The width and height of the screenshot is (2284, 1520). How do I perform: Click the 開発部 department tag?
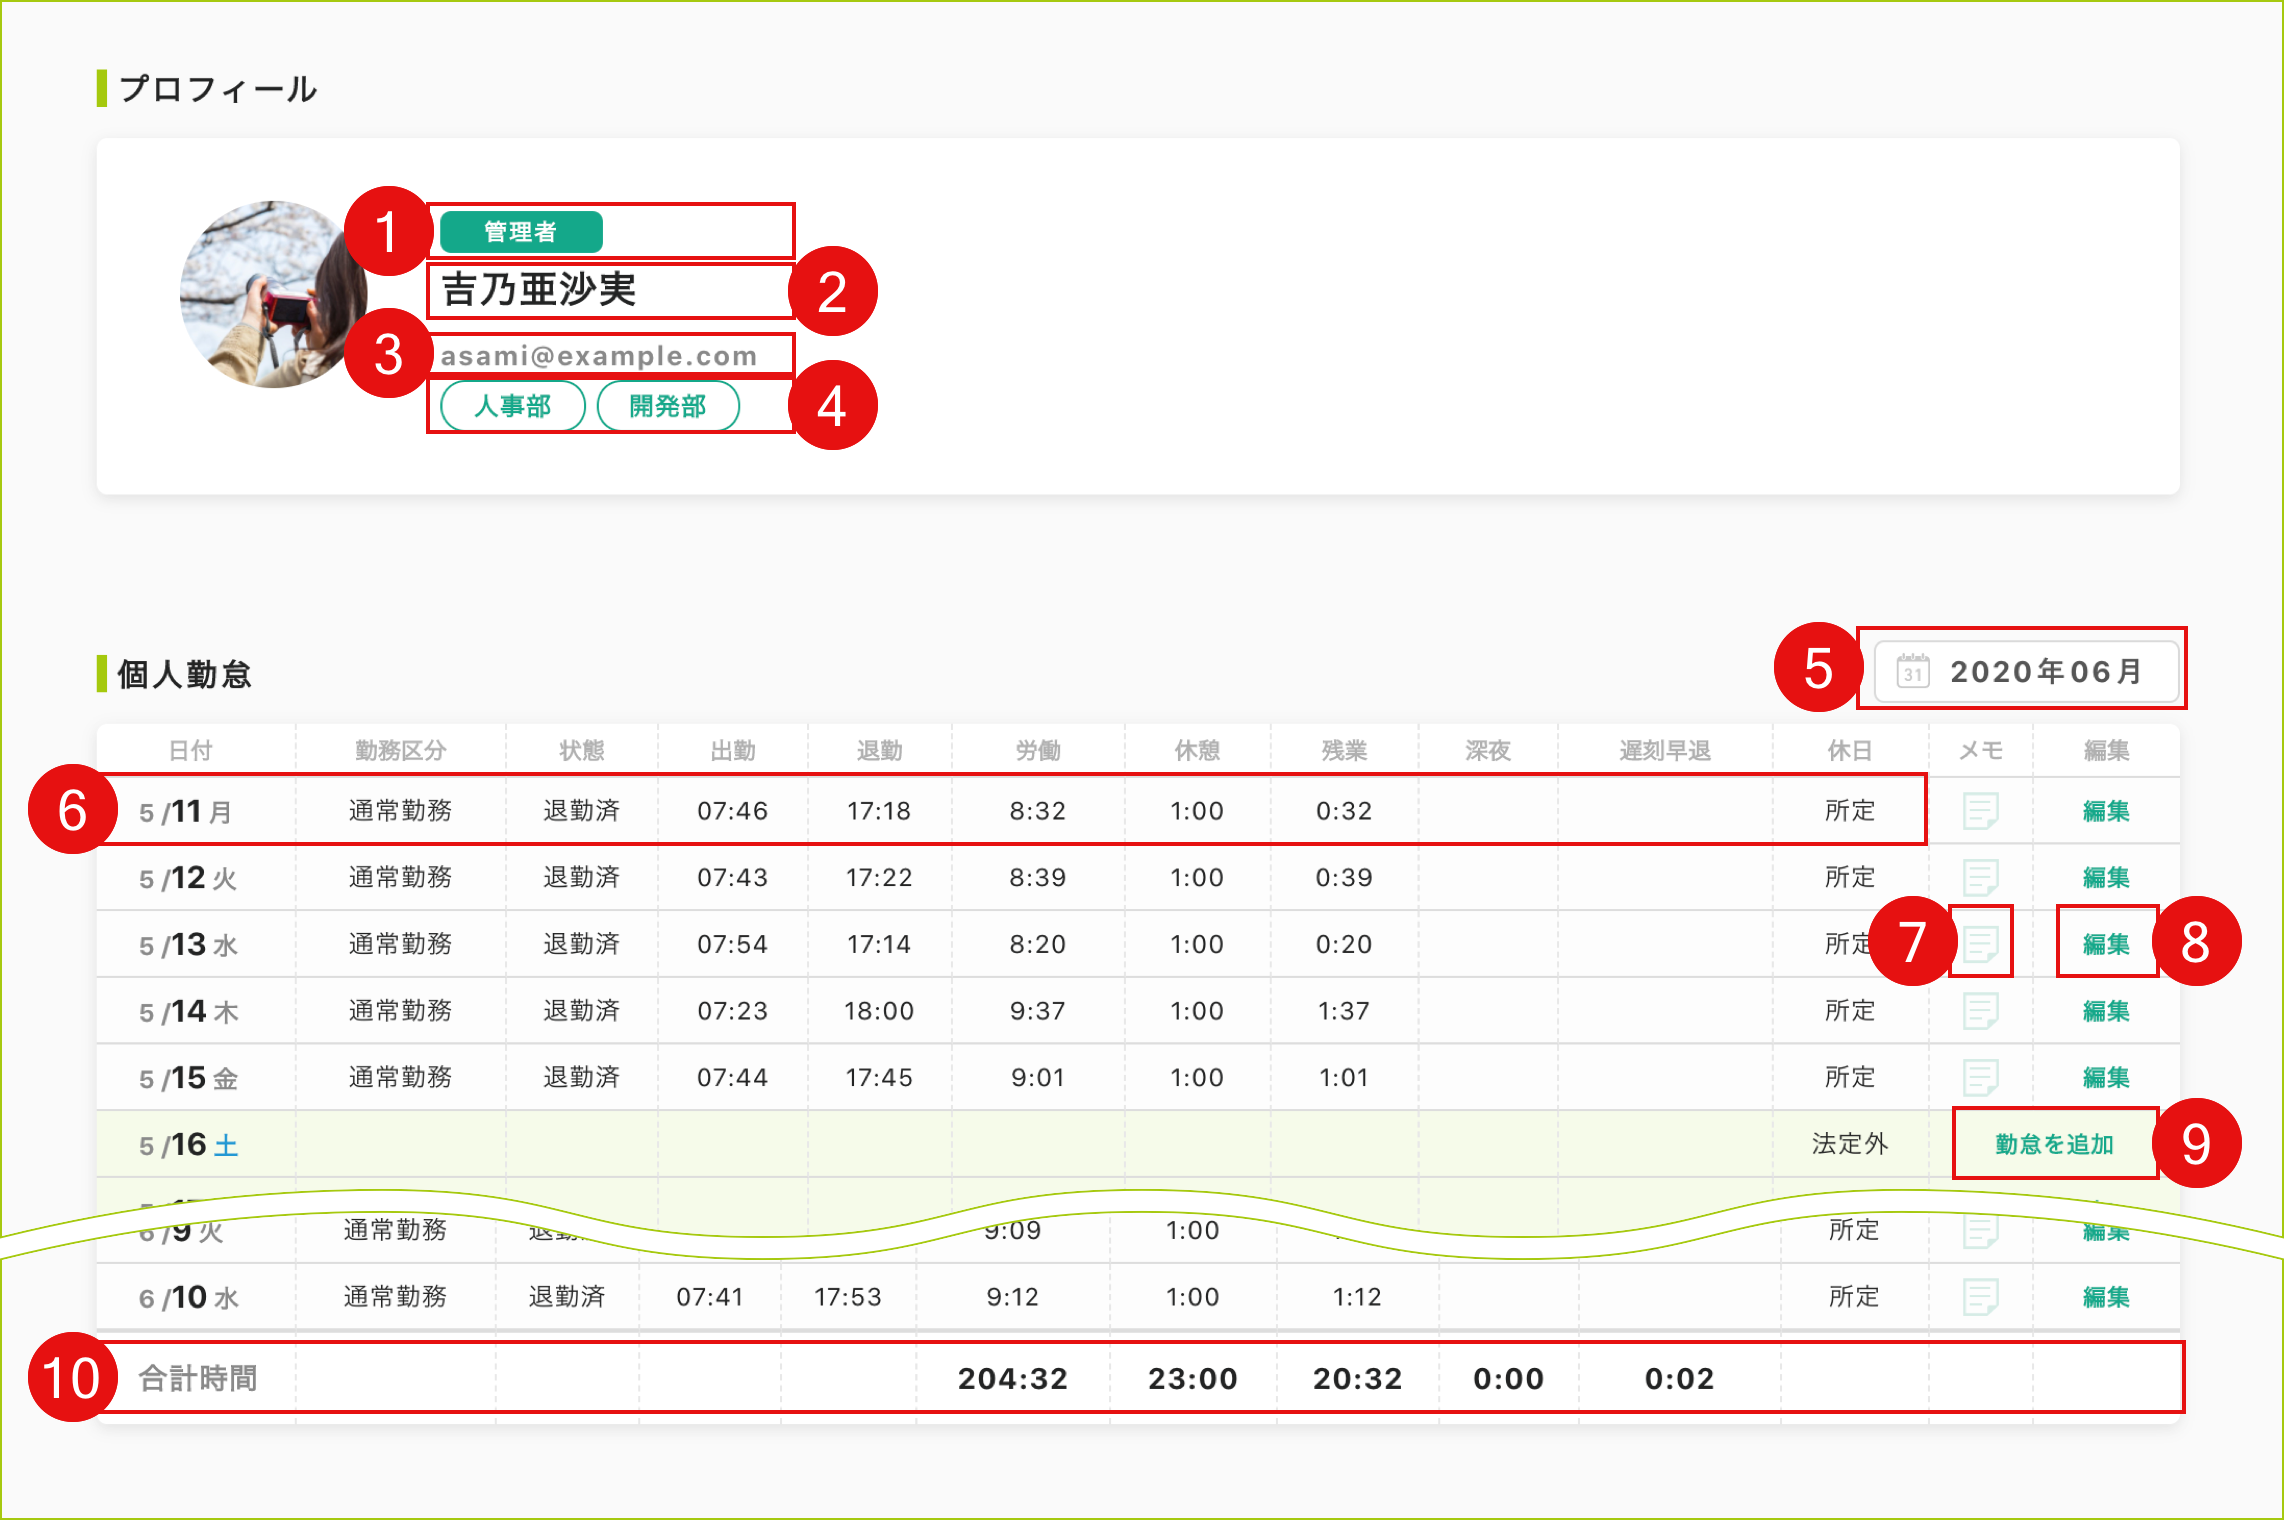(667, 406)
